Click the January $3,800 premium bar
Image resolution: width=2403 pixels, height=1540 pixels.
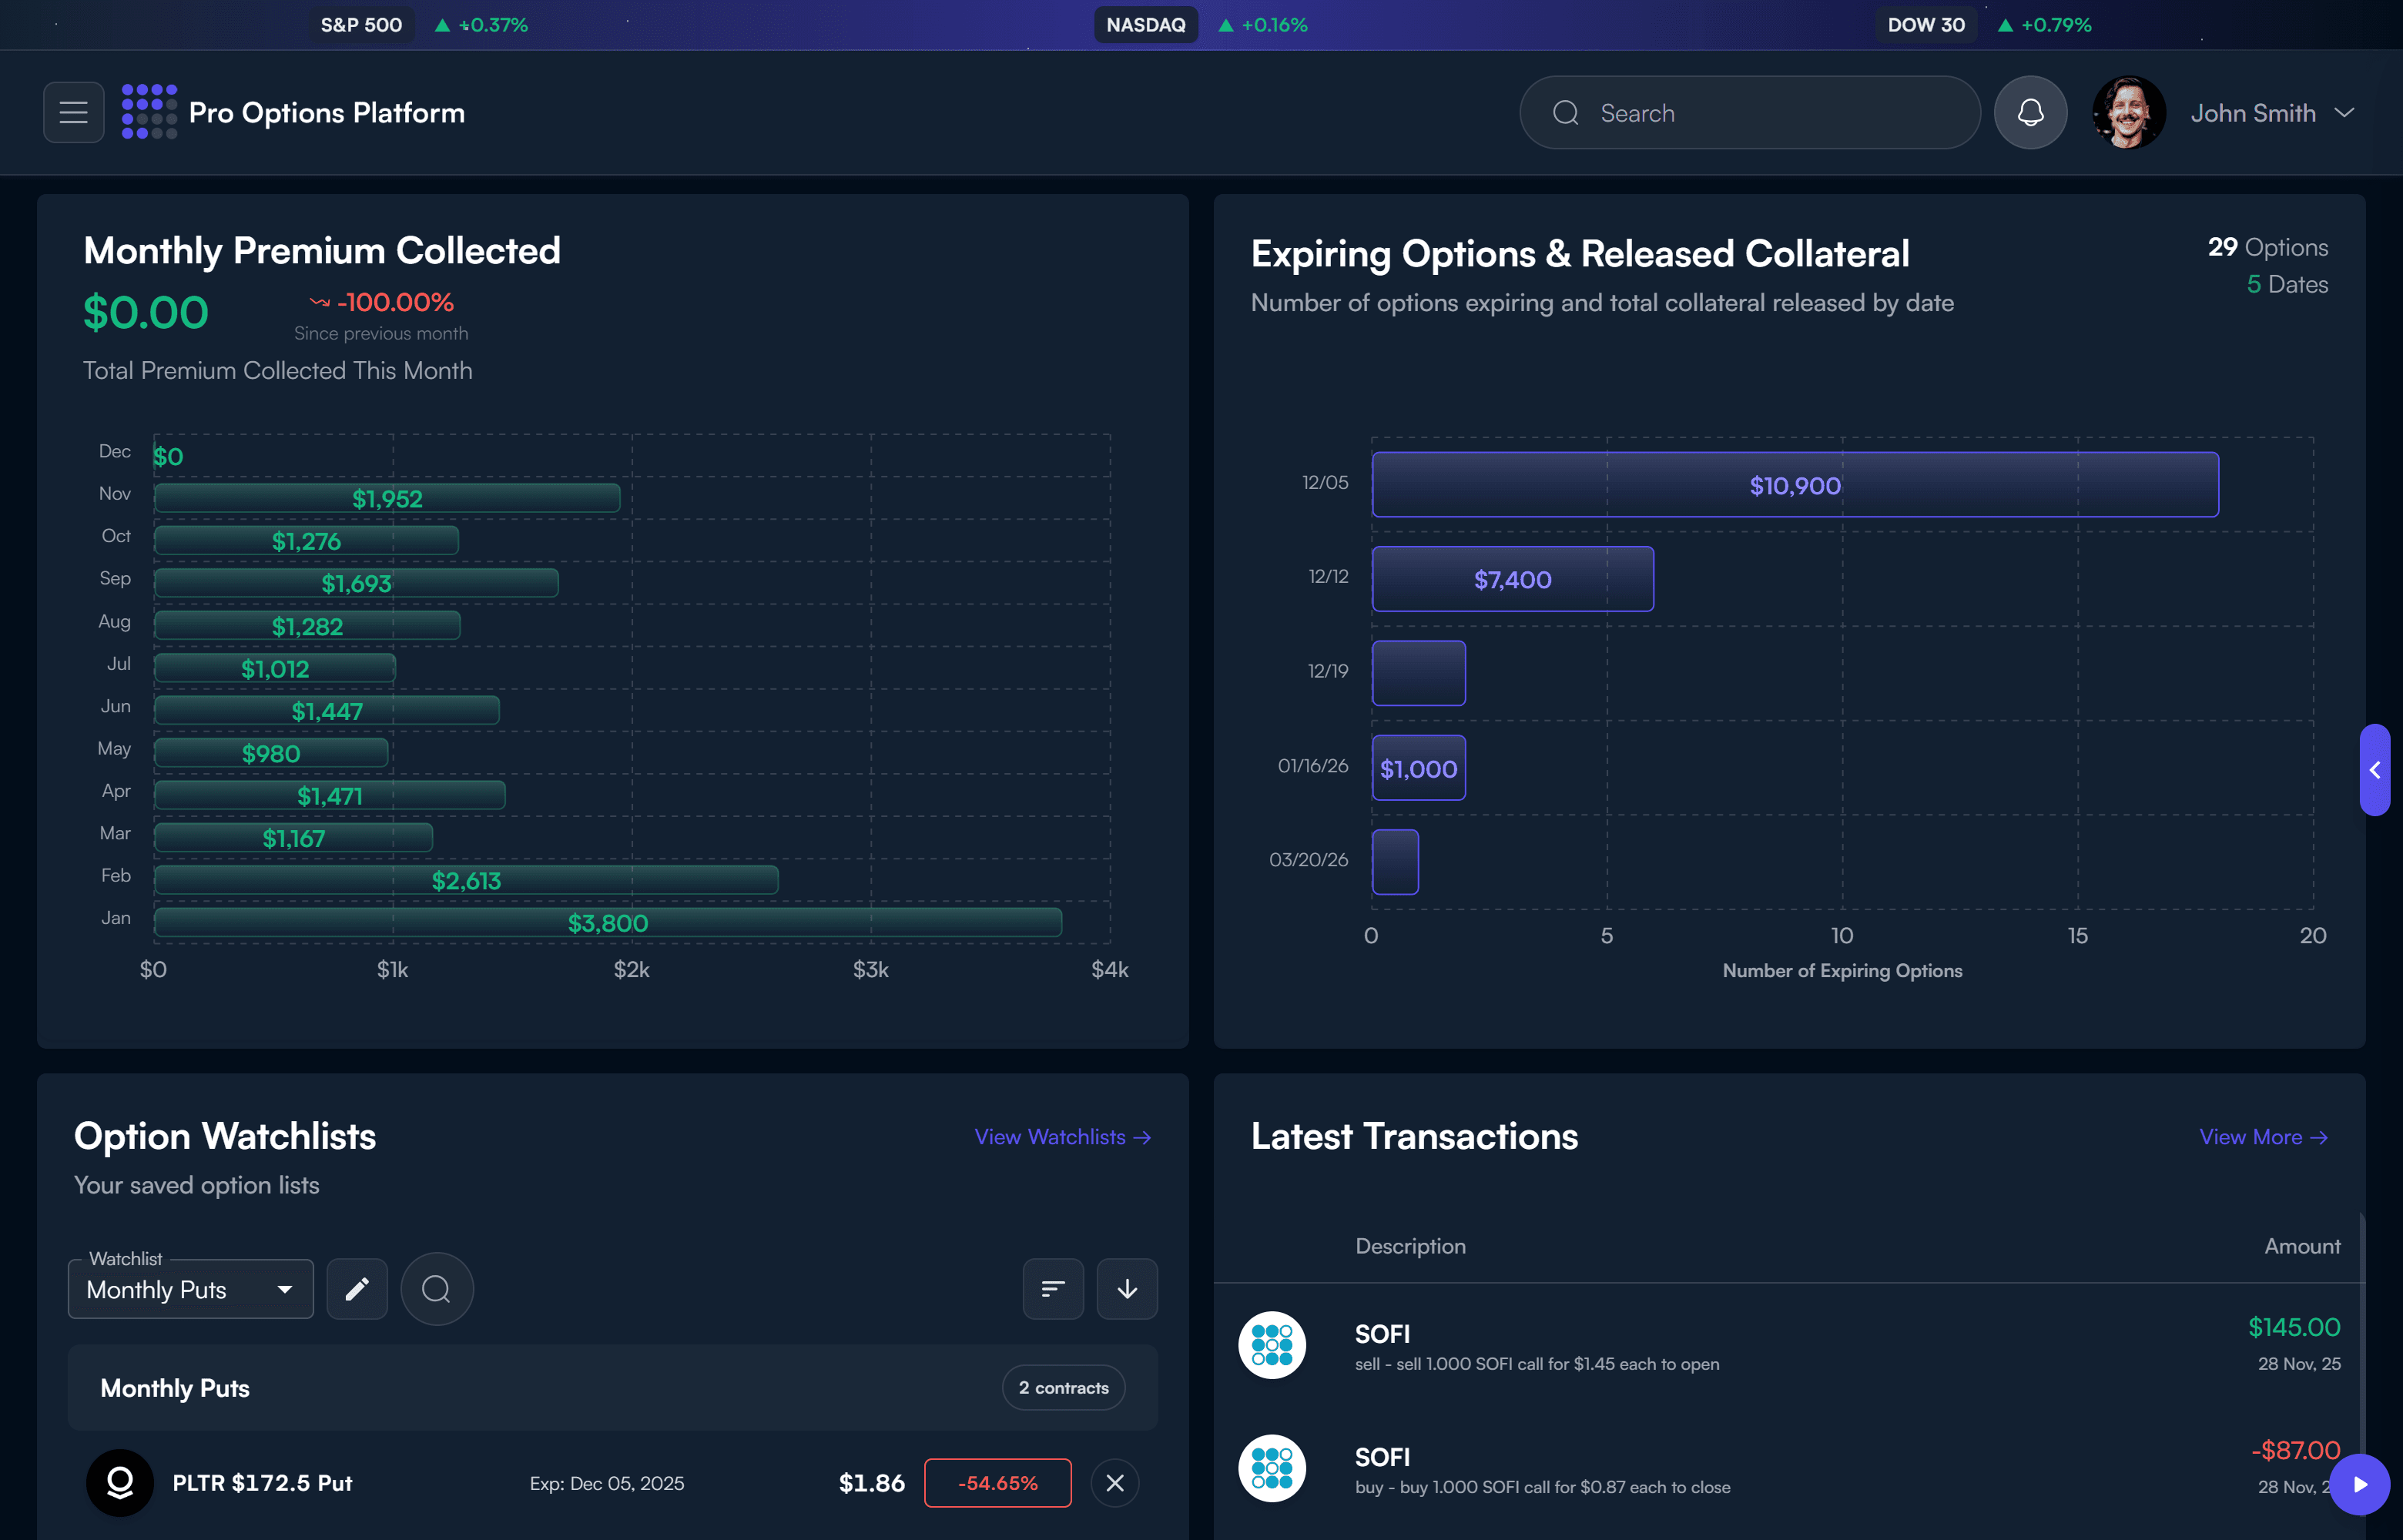tap(607, 922)
